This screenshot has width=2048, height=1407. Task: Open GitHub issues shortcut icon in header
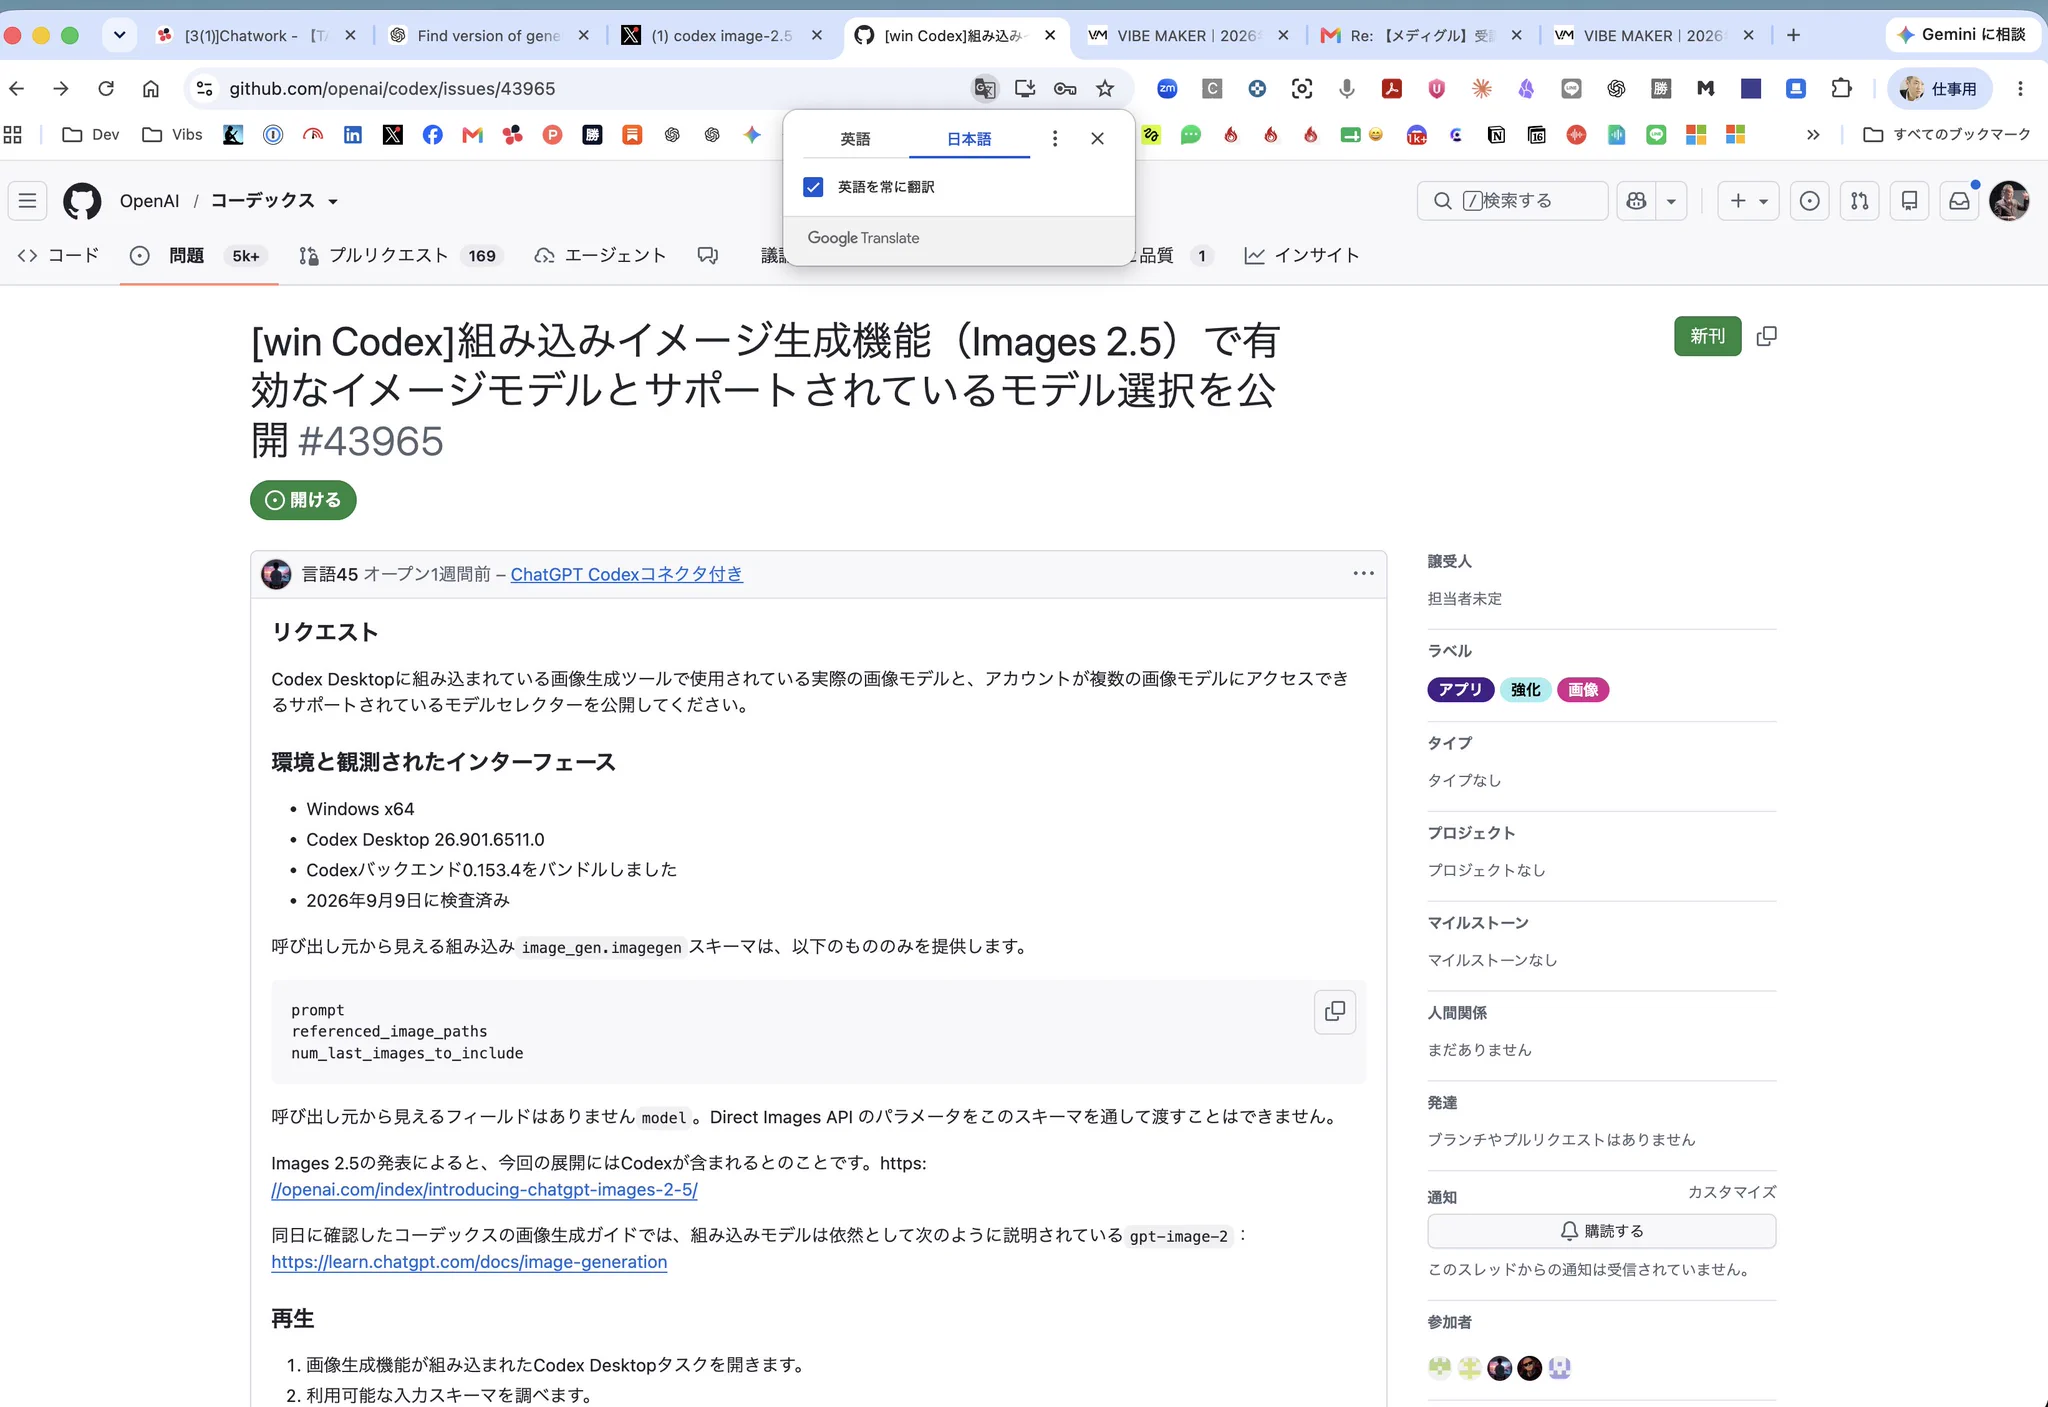tap(1809, 201)
